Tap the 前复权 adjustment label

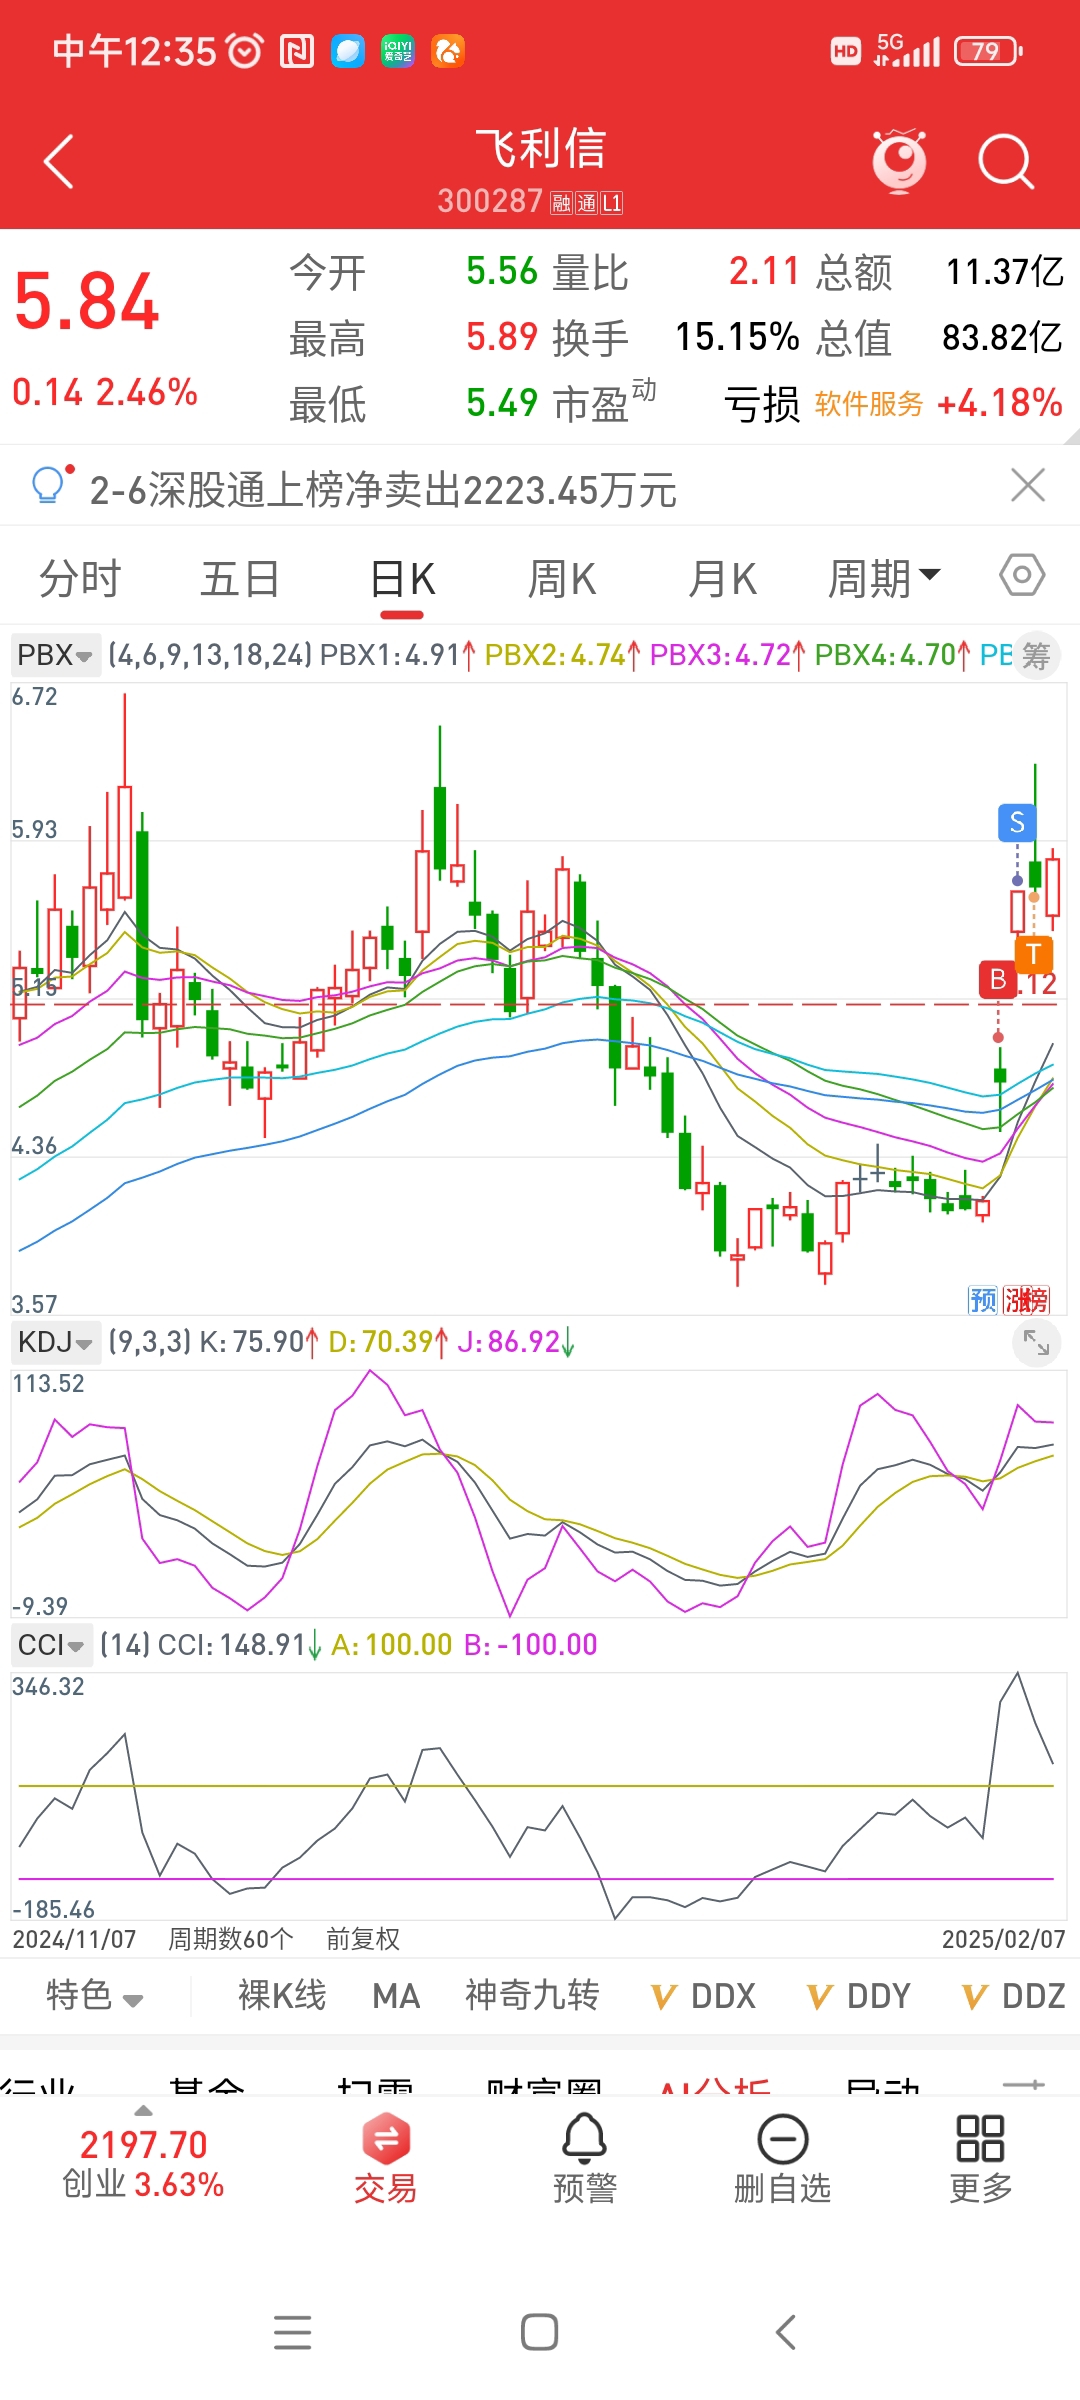[x=363, y=1939]
